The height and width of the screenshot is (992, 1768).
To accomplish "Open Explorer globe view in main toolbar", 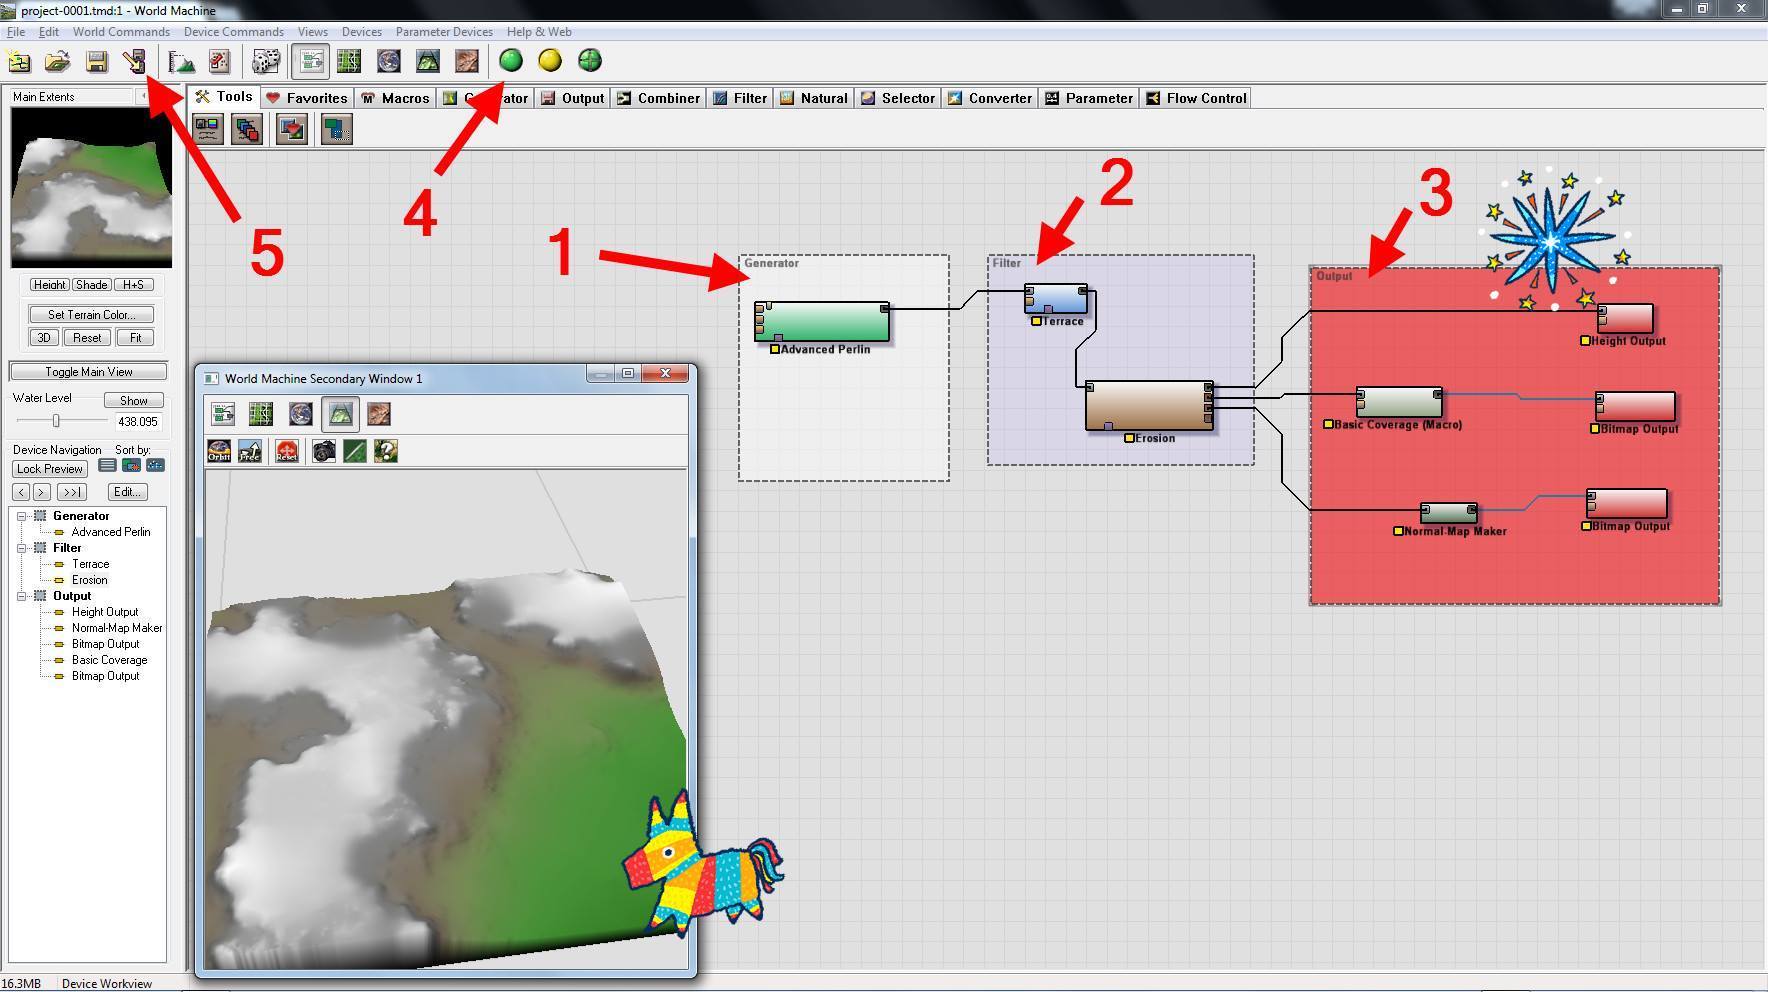I will pyautogui.click(x=388, y=62).
